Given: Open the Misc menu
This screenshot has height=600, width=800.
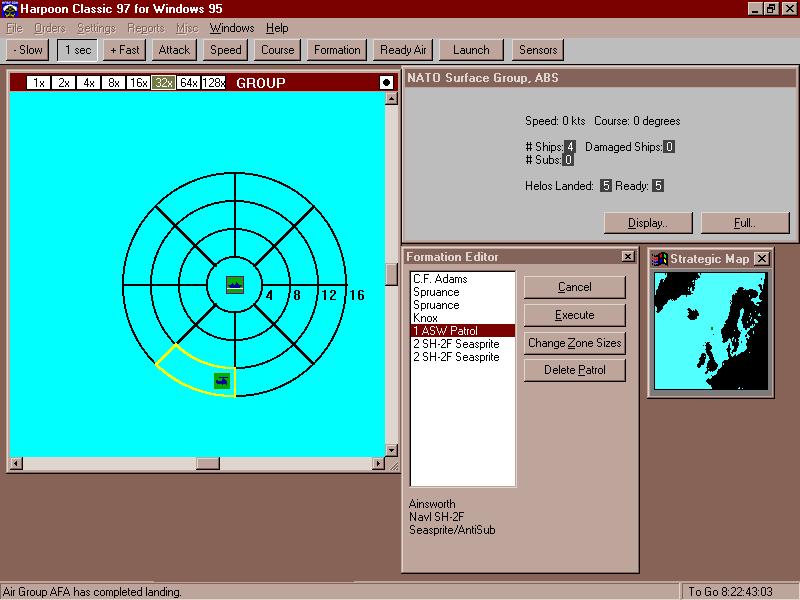Looking at the screenshot, I should [187, 28].
